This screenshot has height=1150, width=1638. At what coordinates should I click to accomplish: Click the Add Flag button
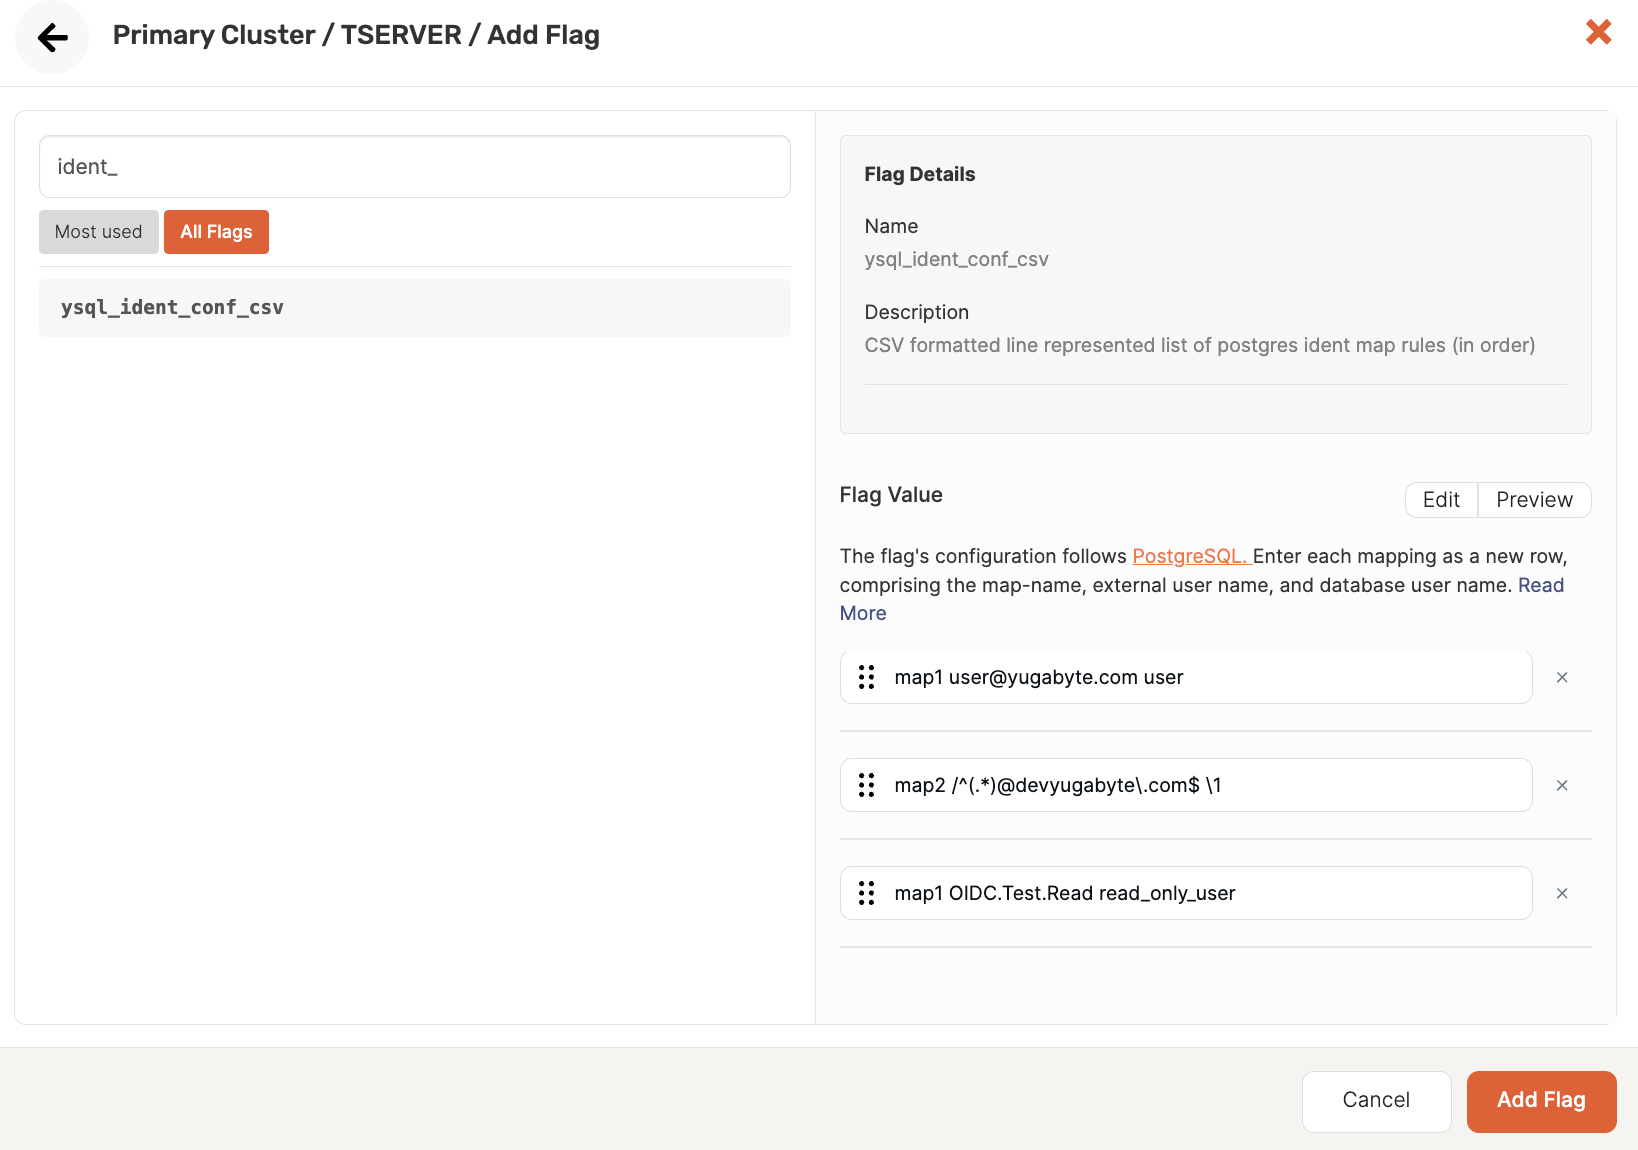(1541, 1101)
